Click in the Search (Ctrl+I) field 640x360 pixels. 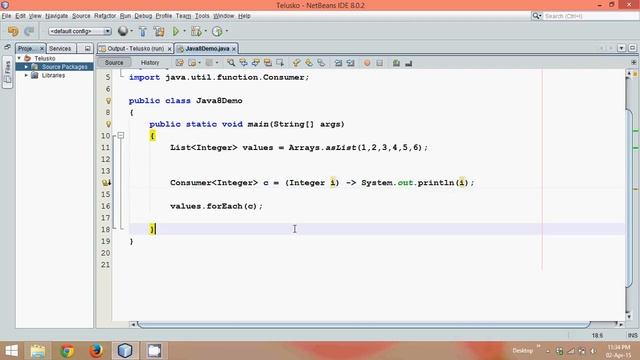pyautogui.click(x=590, y=16)
